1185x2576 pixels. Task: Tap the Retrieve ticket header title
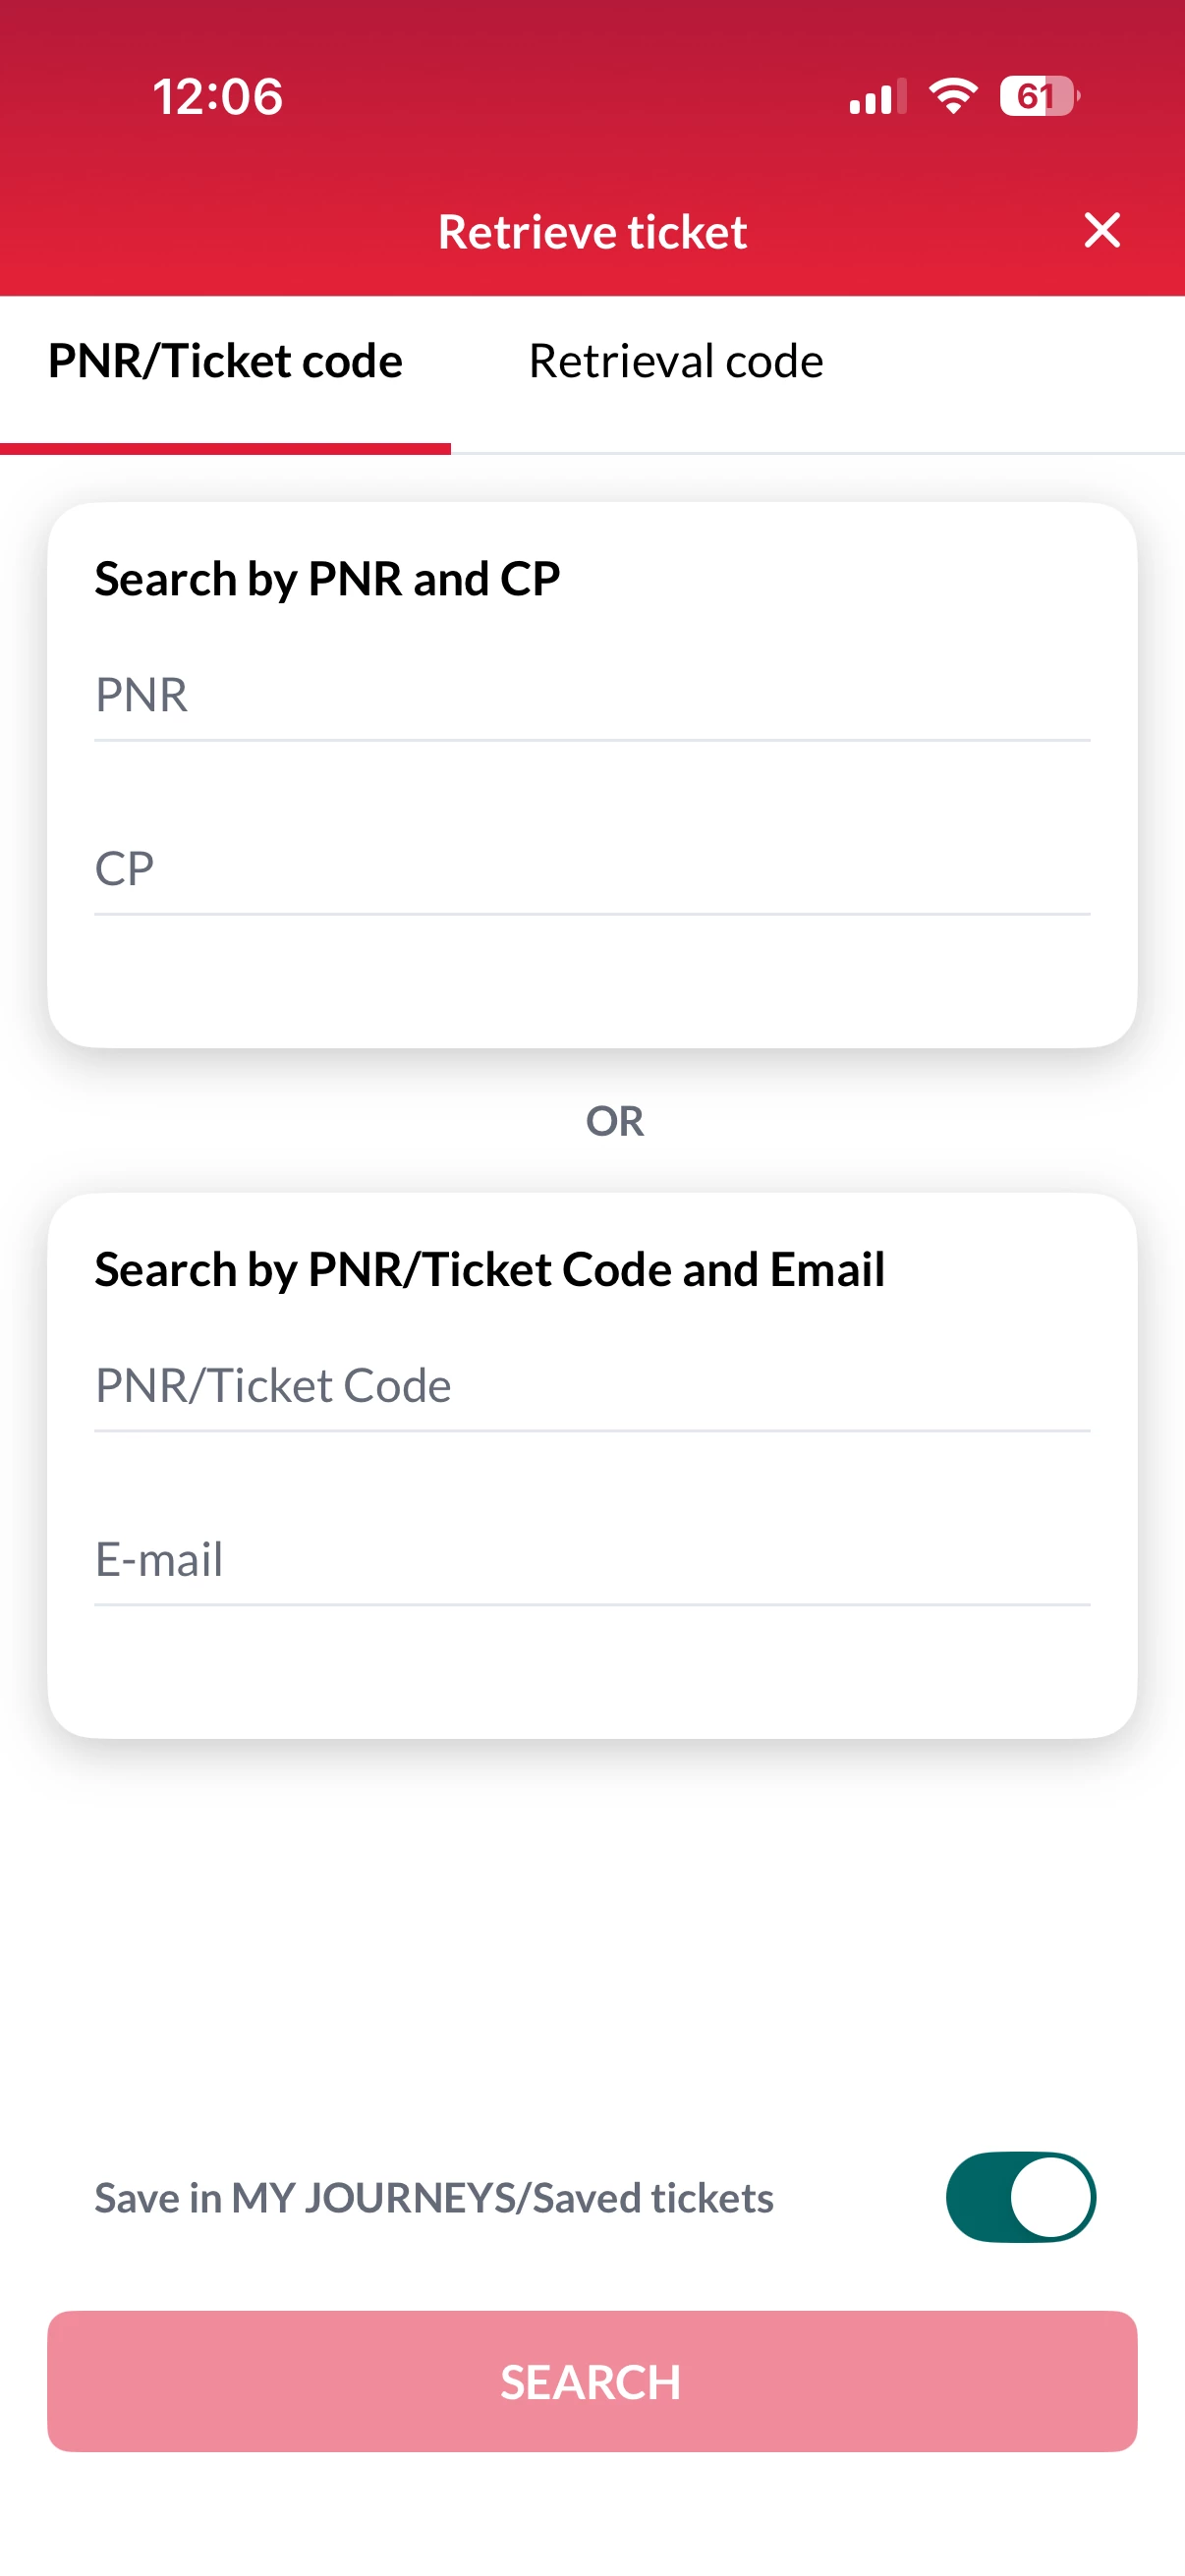pos(592,232)
